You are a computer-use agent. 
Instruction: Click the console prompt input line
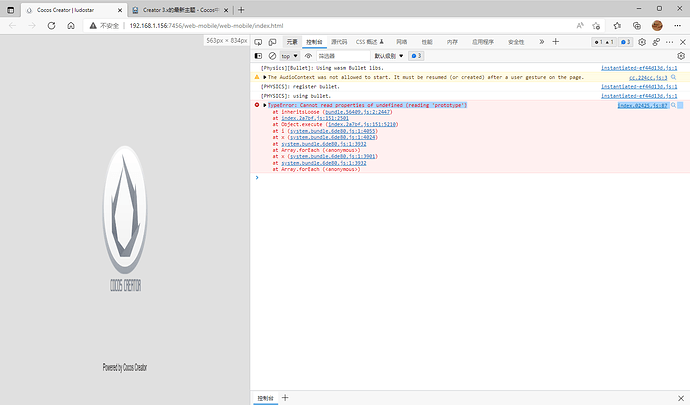coord(470,177)
